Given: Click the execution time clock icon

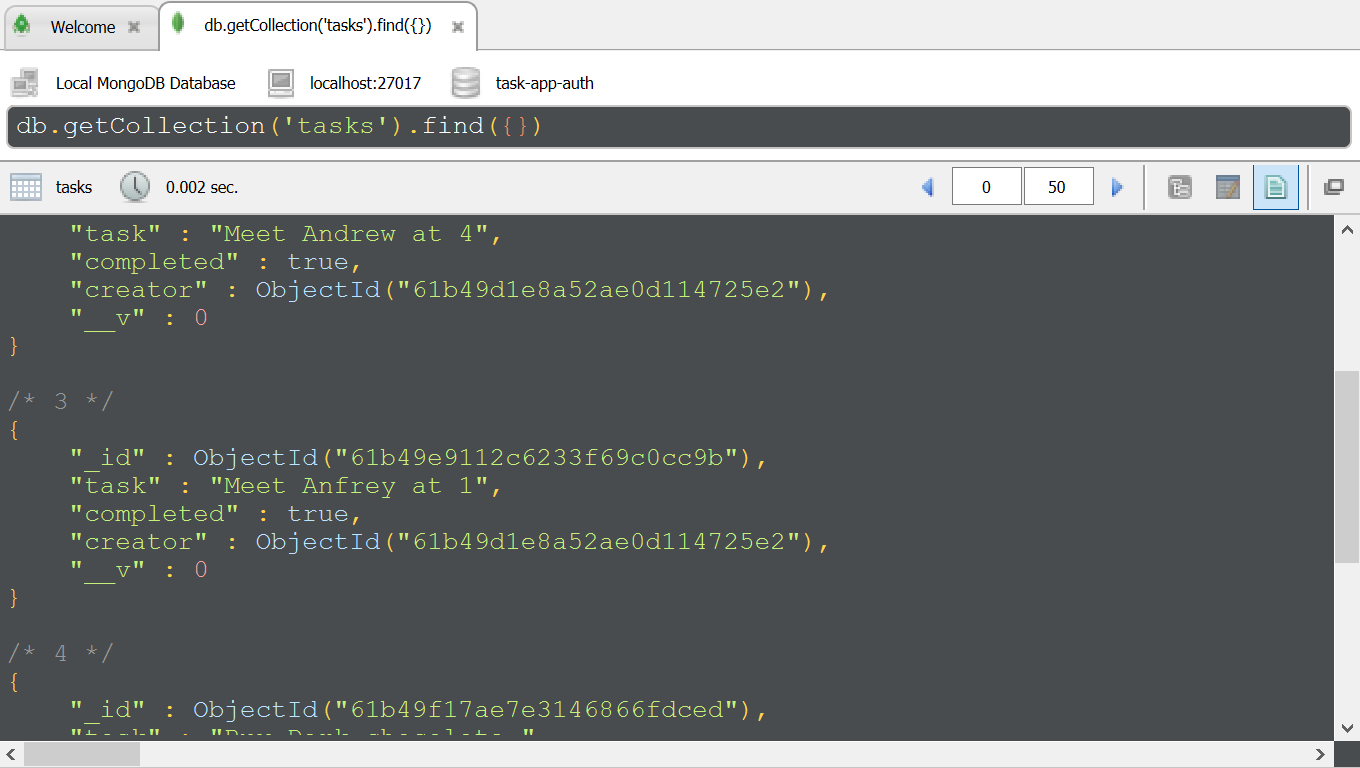Looking at the screenshot, I should 135,187.
